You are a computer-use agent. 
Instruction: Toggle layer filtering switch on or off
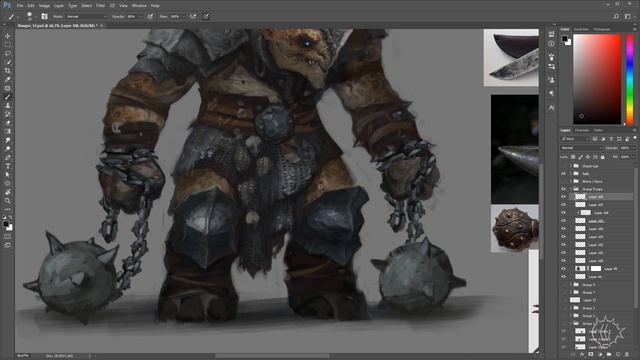coord(635,138)
